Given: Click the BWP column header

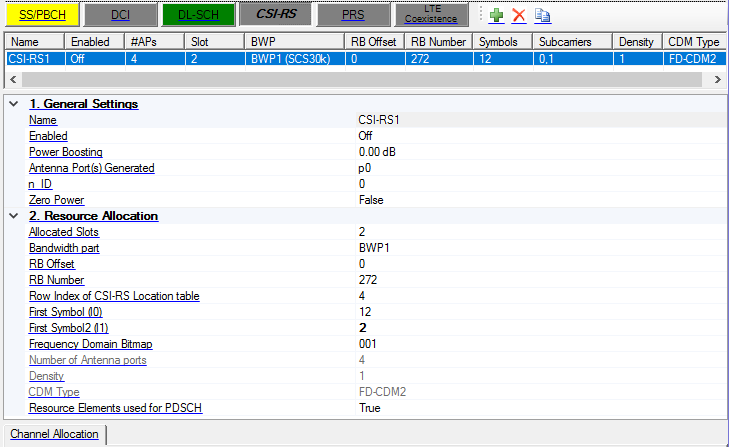Looking at the screenshot, I should [x=295, y=42].
